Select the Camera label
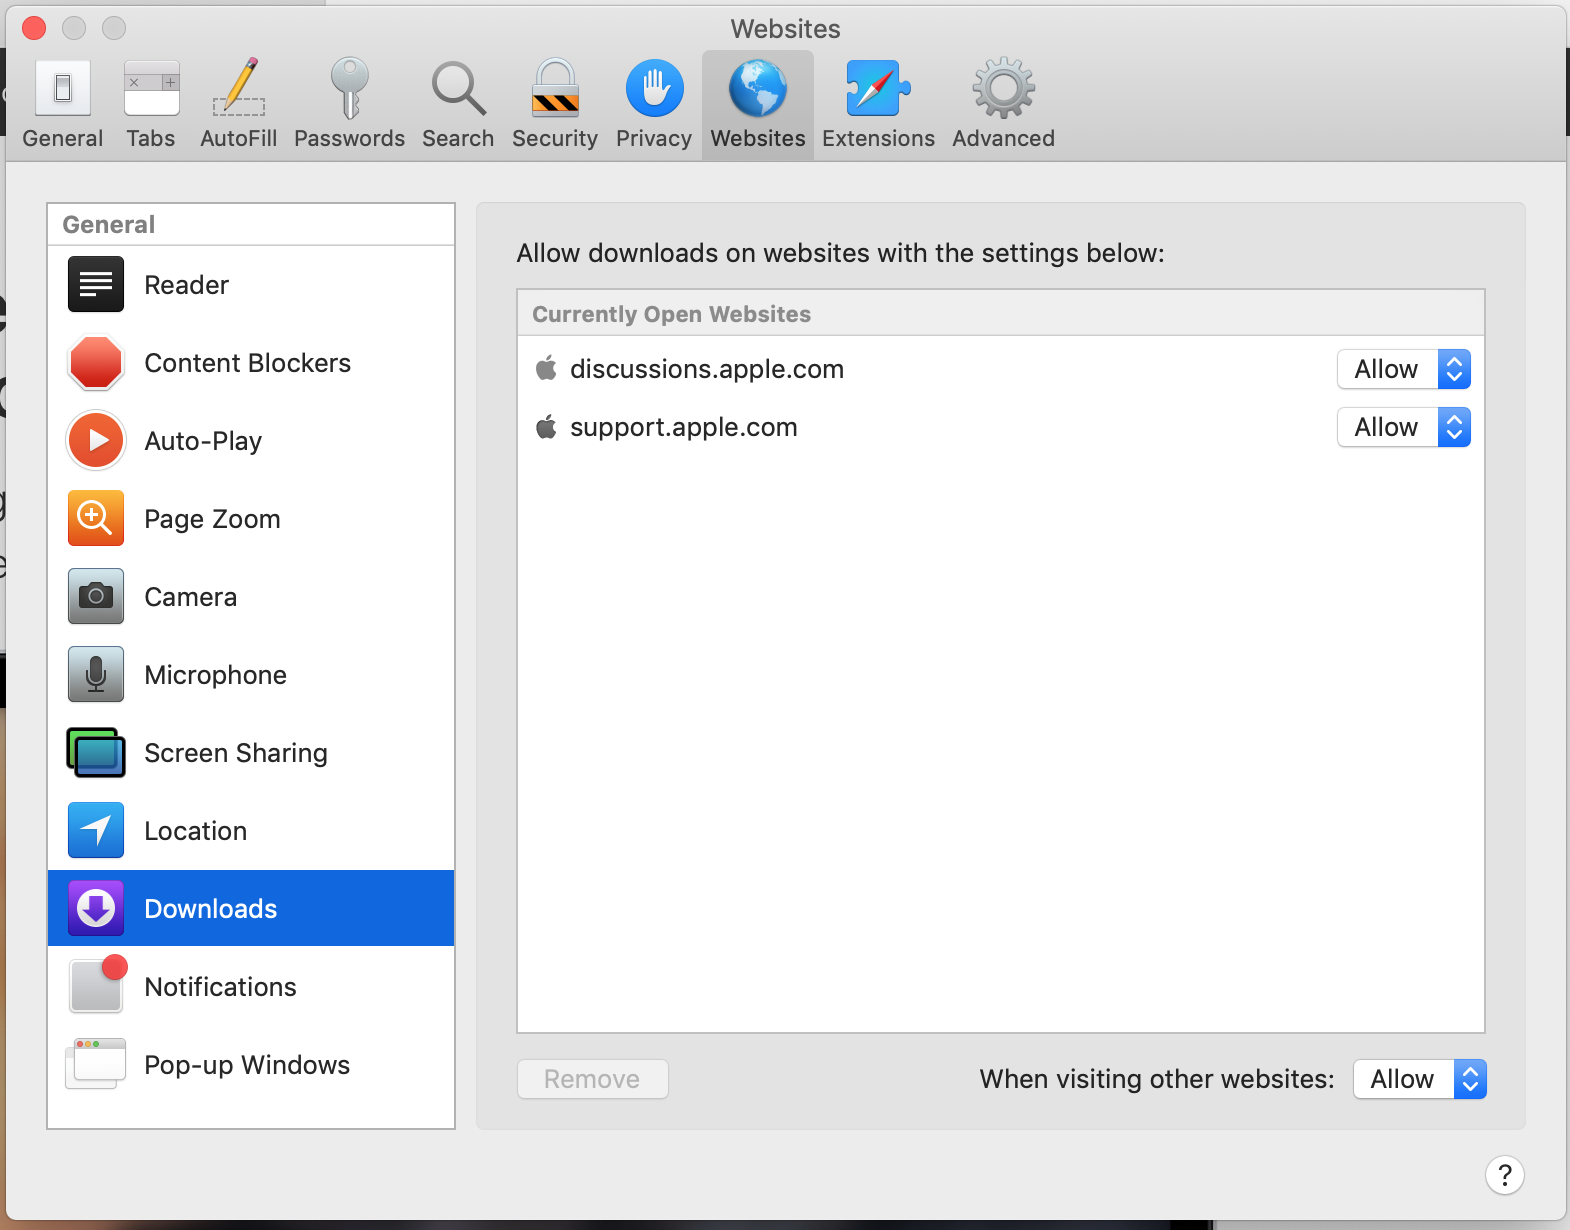 [191, 597]
